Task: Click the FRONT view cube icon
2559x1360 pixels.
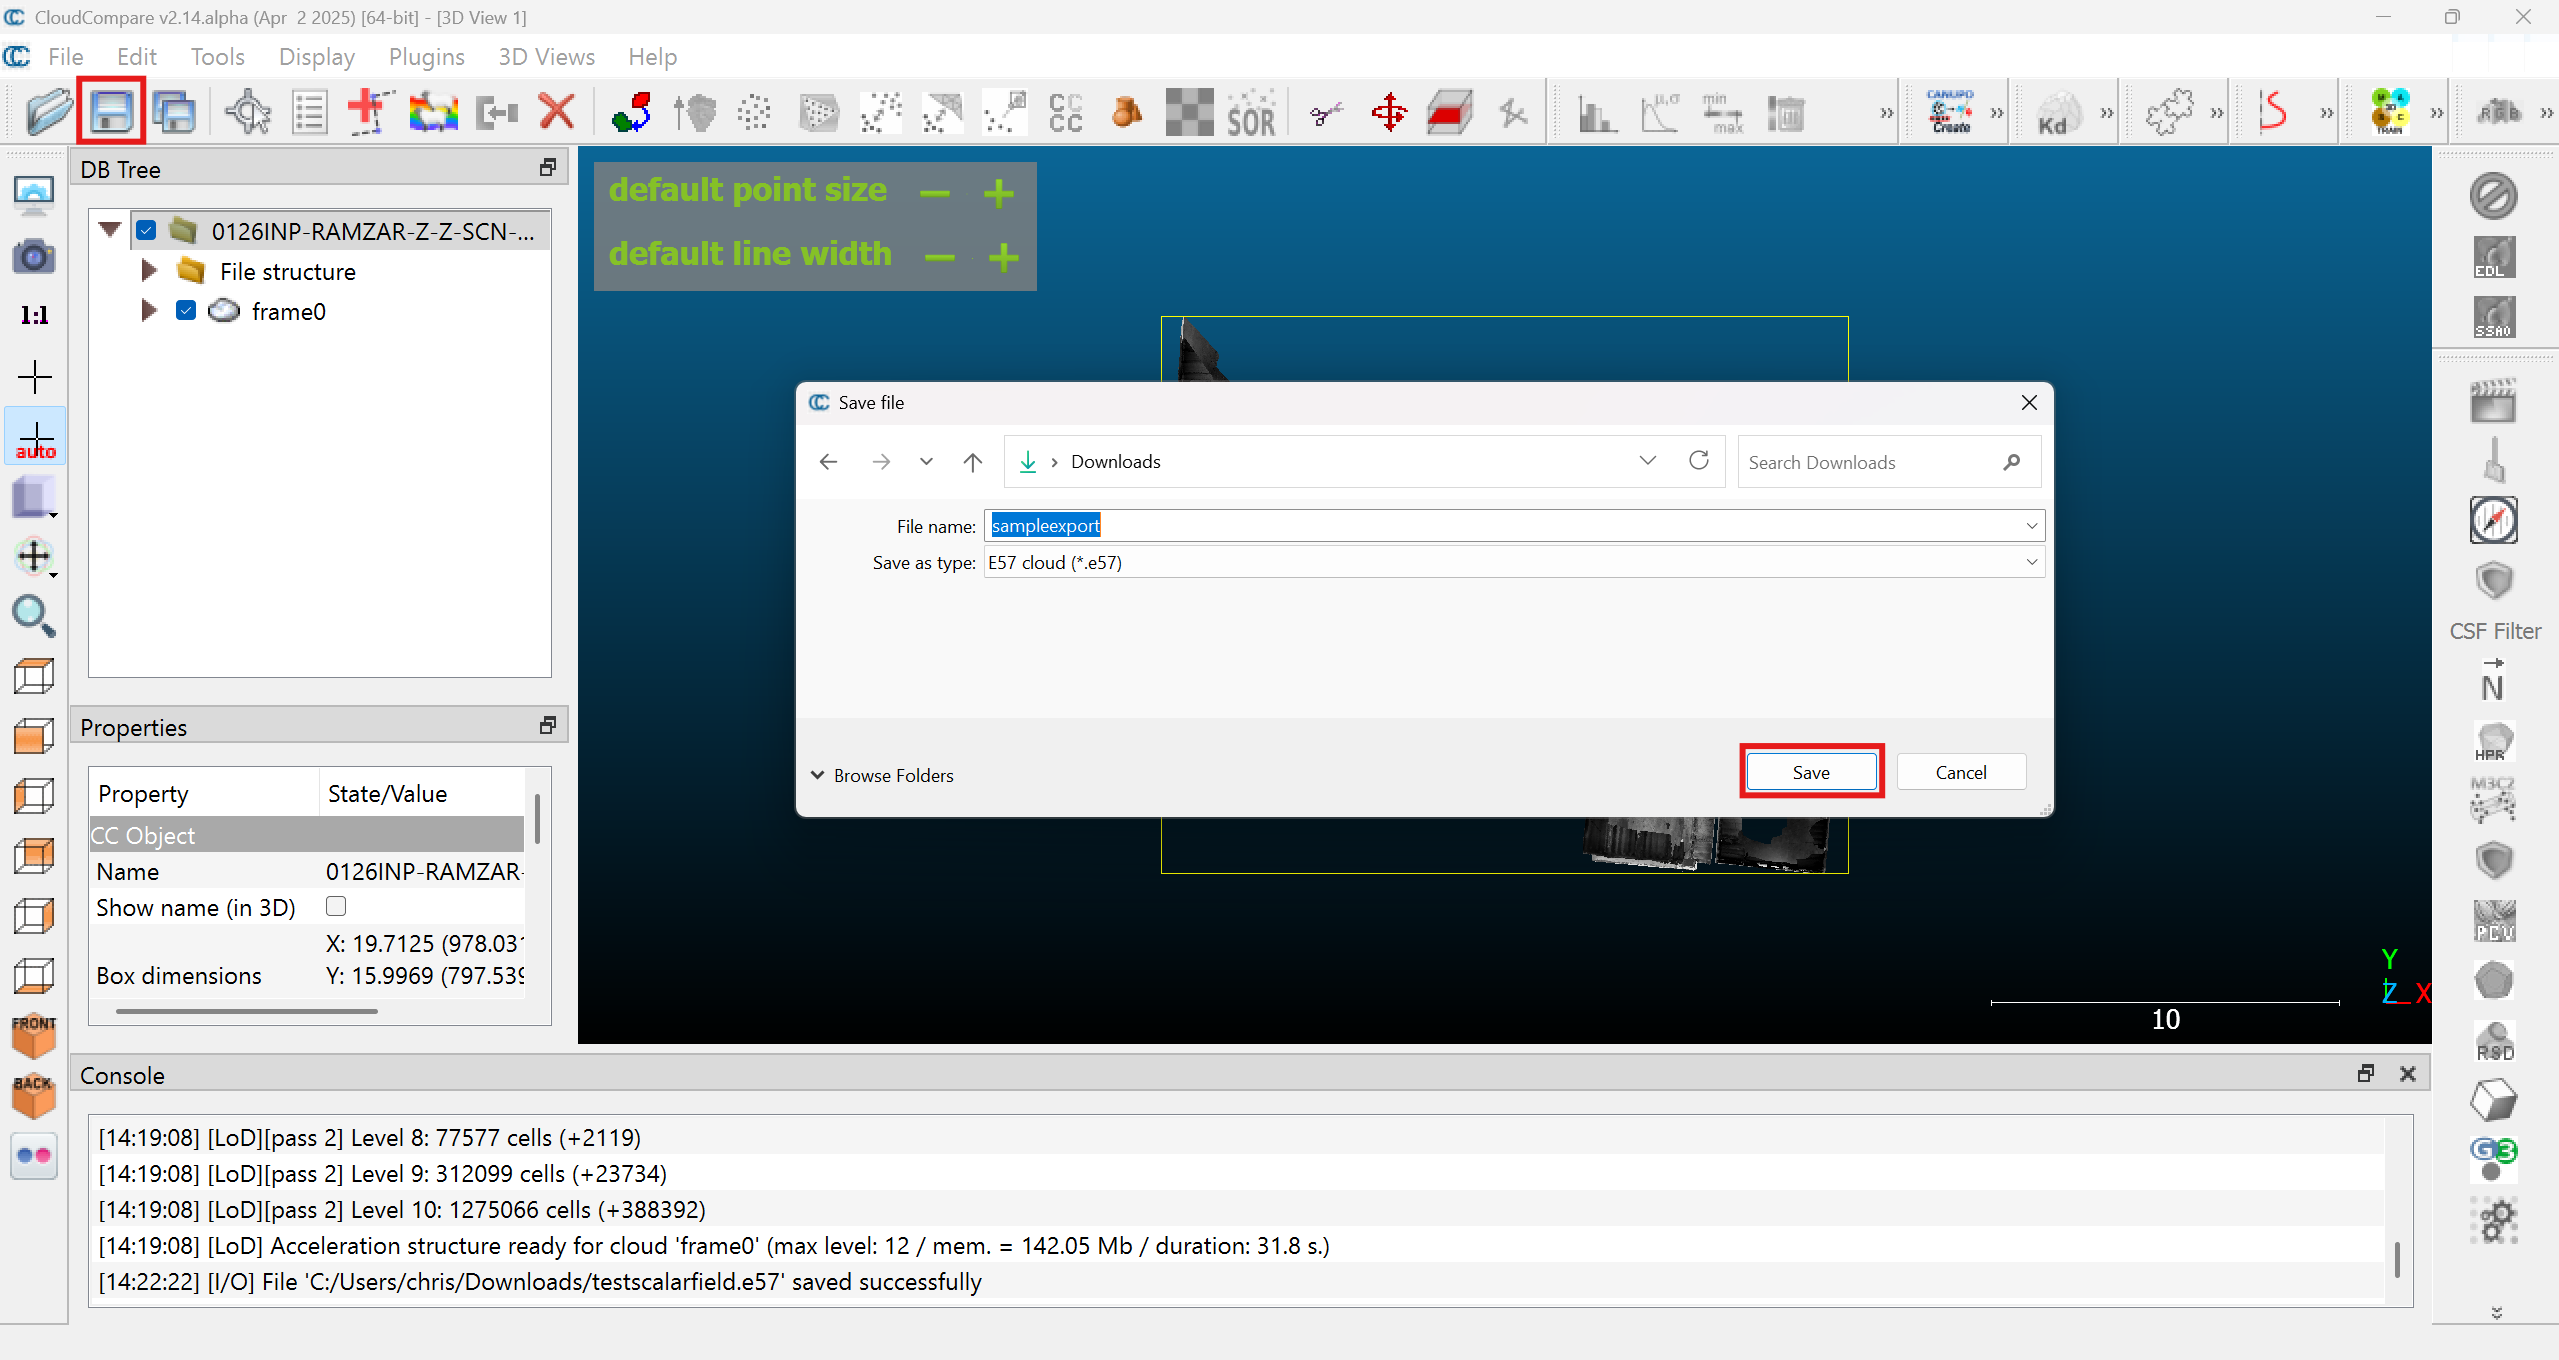Action: point(34,1036)
